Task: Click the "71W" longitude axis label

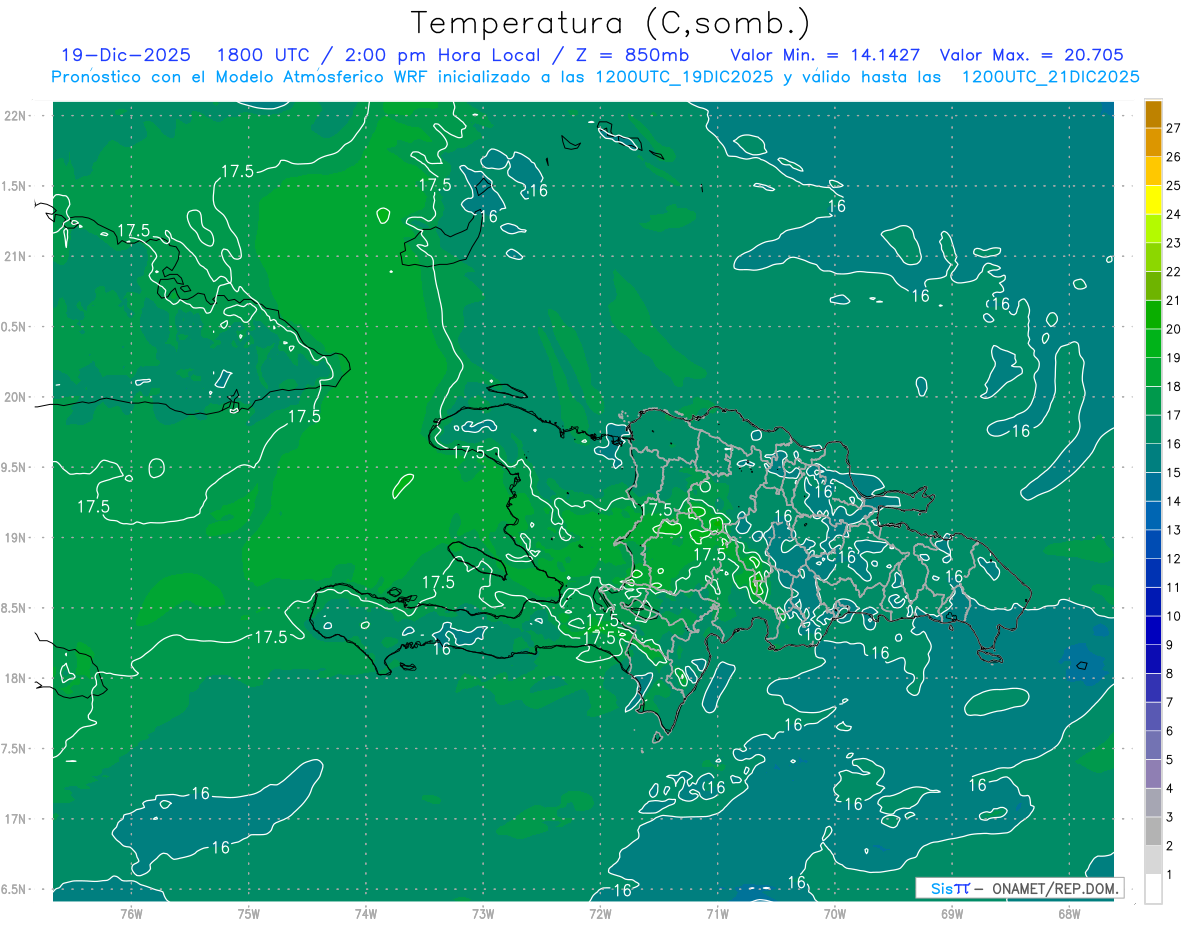Action: pos(717,914)
